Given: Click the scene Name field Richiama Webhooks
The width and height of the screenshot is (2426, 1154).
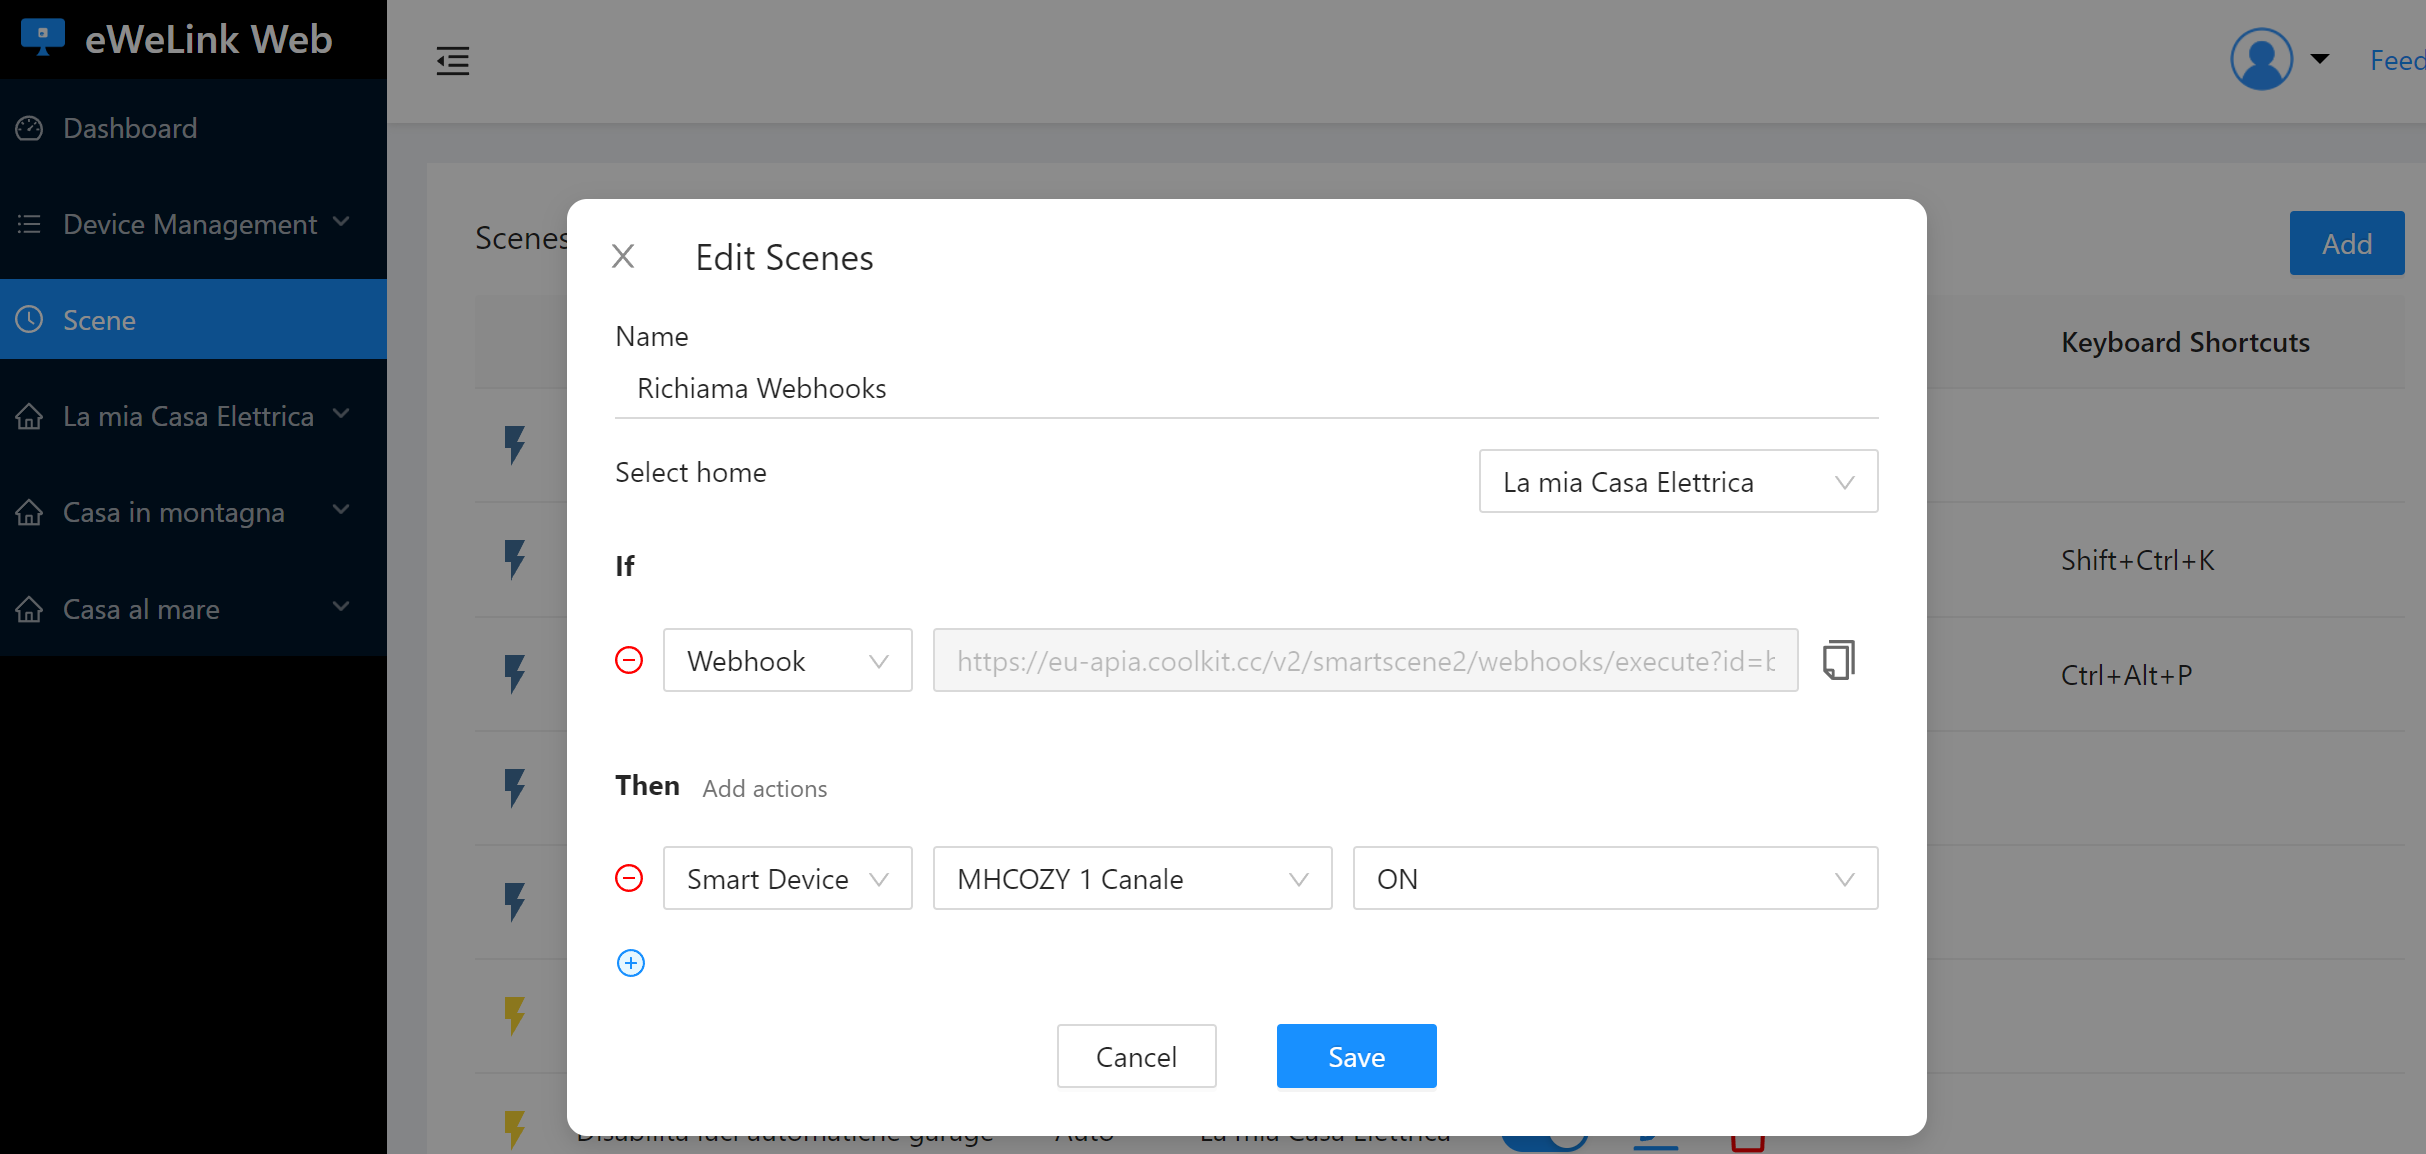Looking at the screenshot, I should pyautogui.click(x=1246, y=388).
